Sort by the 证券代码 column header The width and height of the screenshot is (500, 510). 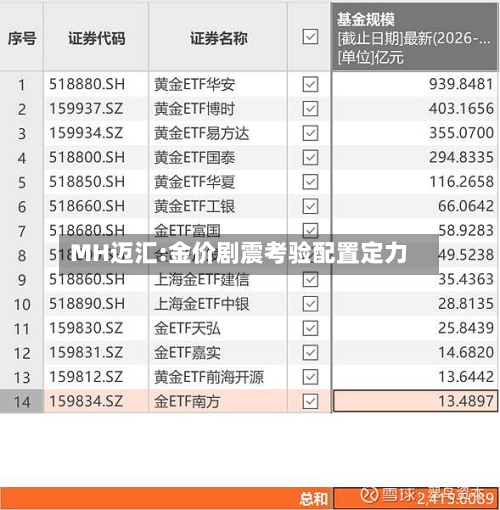[96, 38]
